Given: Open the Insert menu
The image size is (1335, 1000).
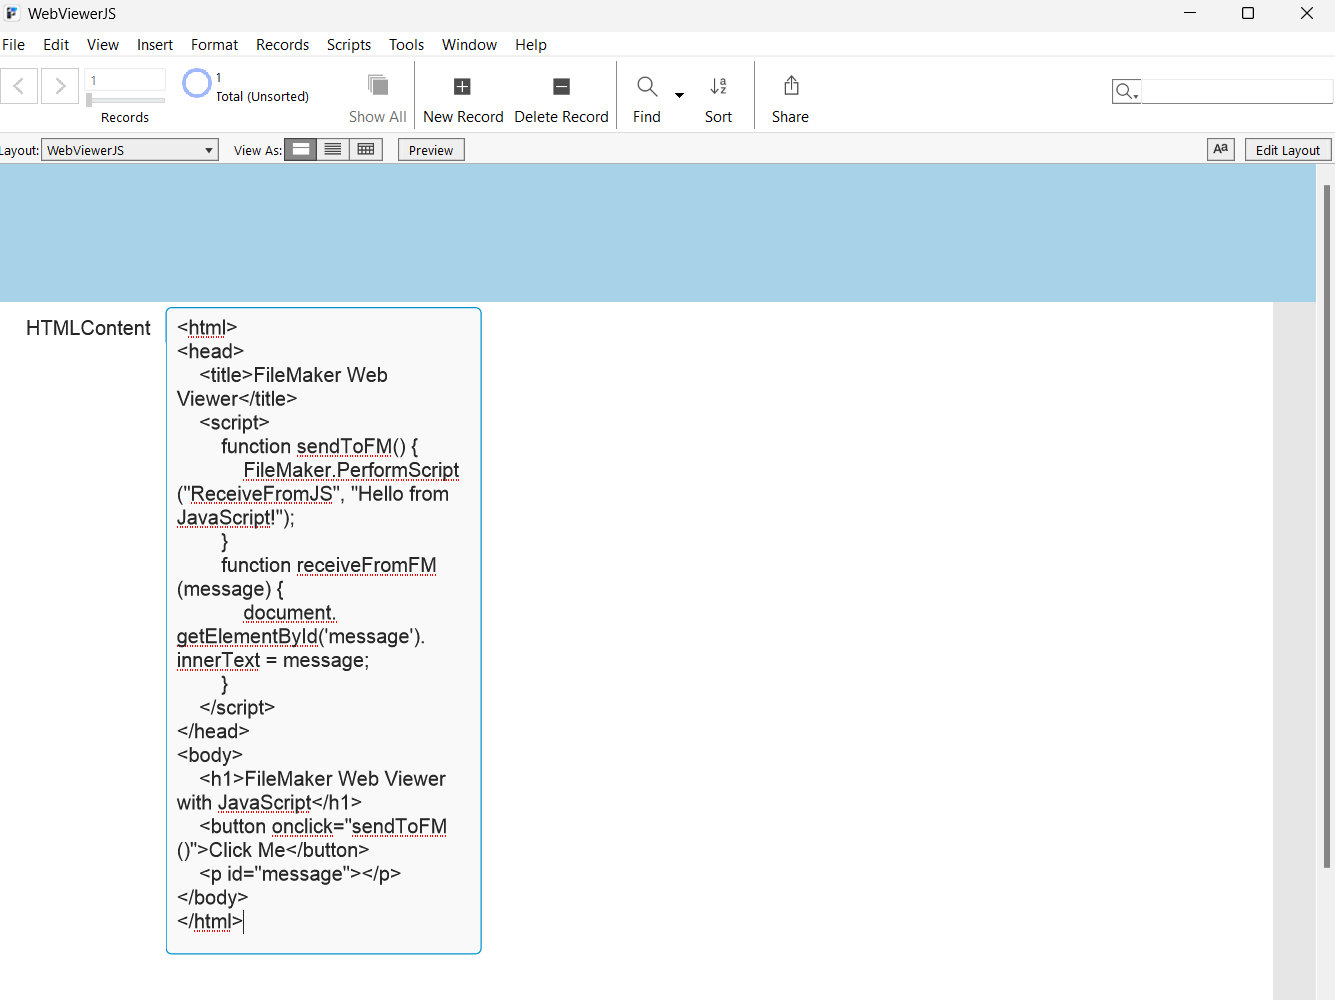Looking at the screenshot, I should (155, 45).
